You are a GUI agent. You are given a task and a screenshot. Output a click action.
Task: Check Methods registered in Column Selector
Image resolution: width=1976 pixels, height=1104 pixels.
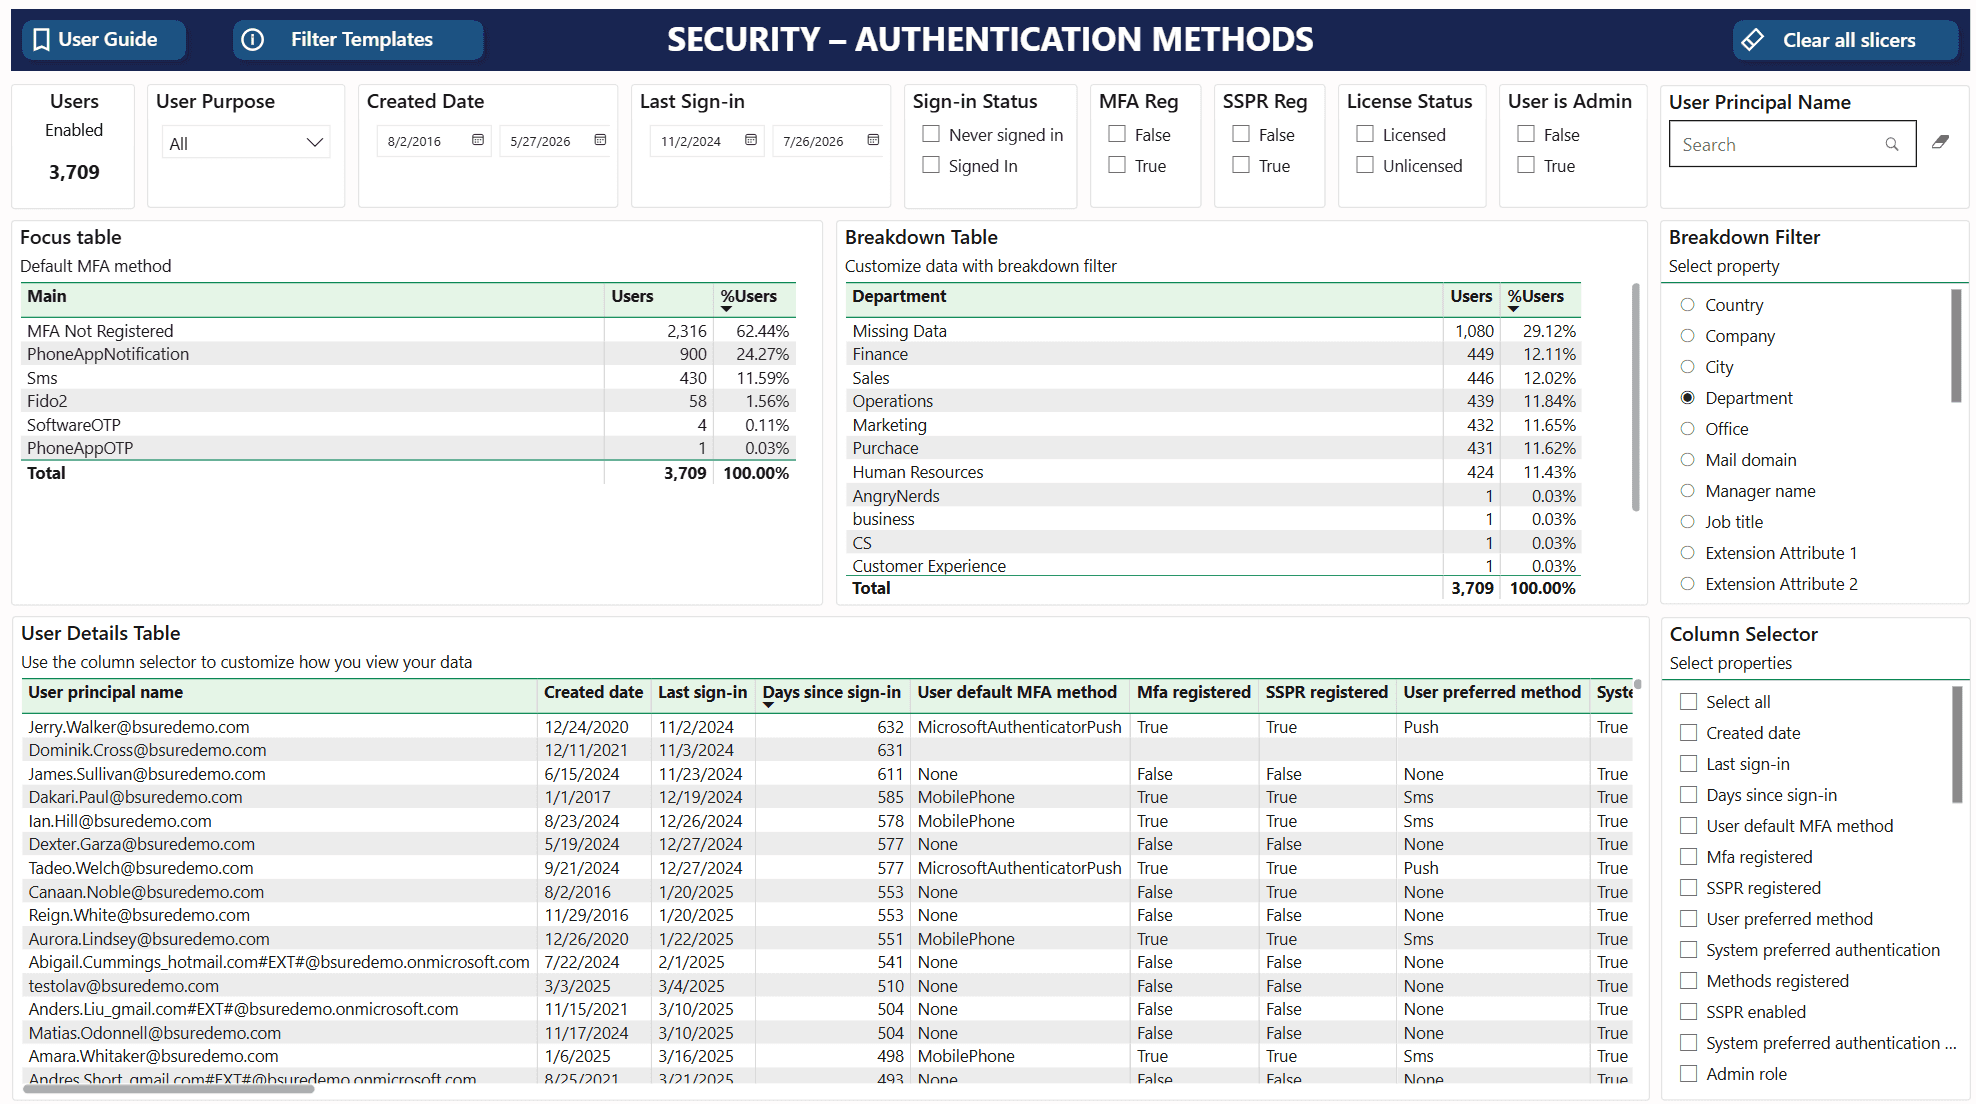pos(1689,981)
